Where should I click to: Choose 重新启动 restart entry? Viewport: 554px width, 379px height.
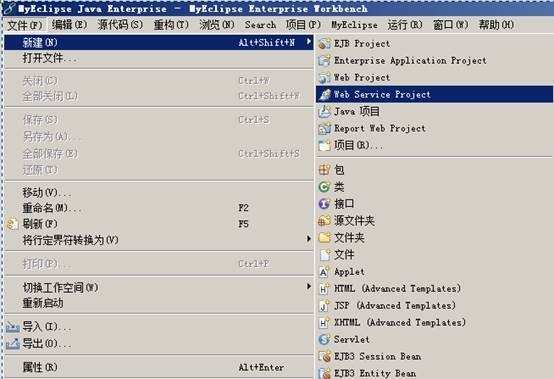(158, 303)
